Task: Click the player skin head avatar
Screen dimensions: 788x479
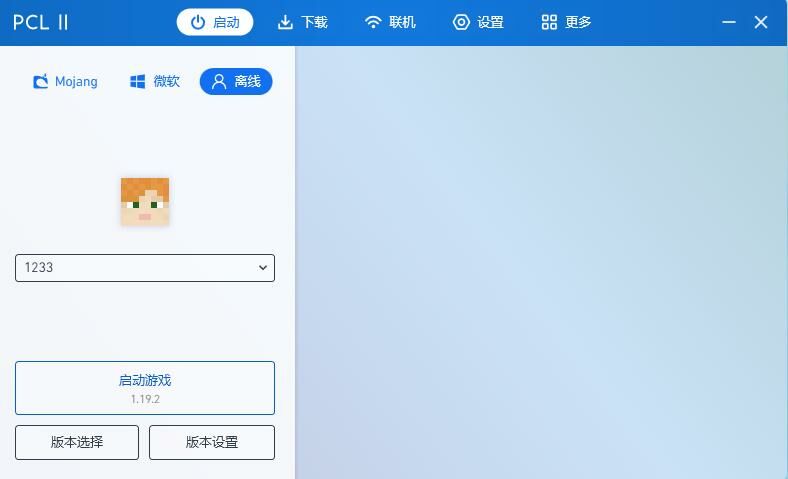Action: point(145,202)
